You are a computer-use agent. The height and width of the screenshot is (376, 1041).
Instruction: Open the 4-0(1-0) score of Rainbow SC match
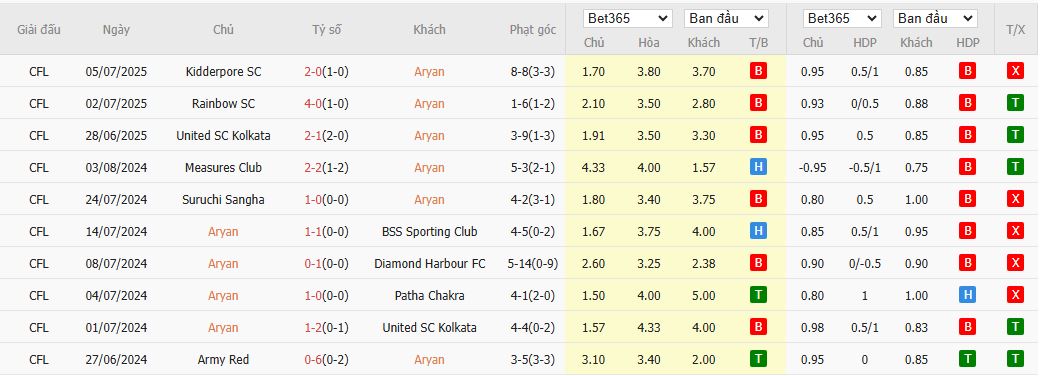point(327,104)
